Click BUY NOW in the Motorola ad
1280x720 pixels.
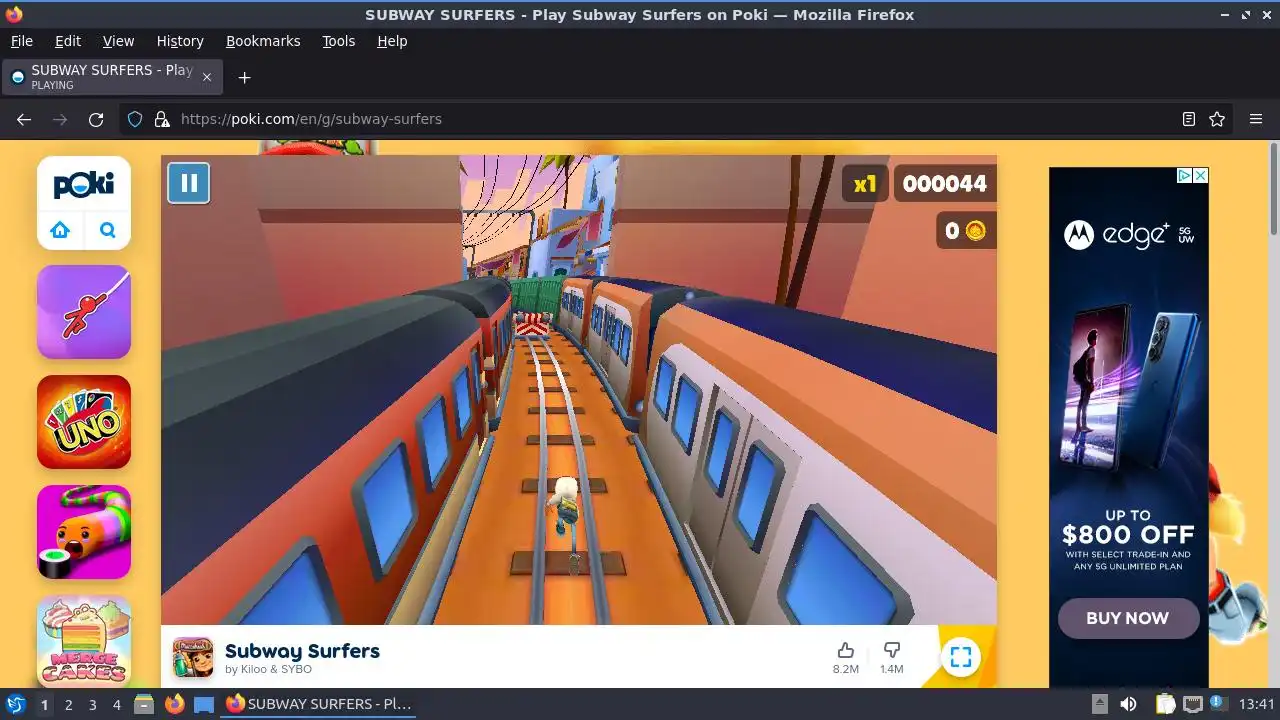click(1128, 618)
